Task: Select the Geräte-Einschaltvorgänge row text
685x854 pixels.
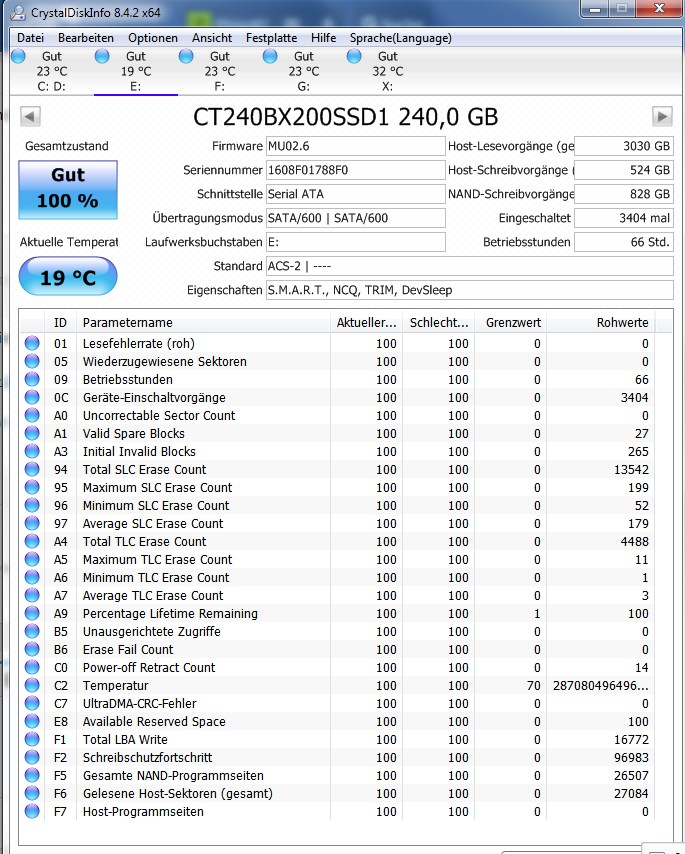Action: click(154, 398)
